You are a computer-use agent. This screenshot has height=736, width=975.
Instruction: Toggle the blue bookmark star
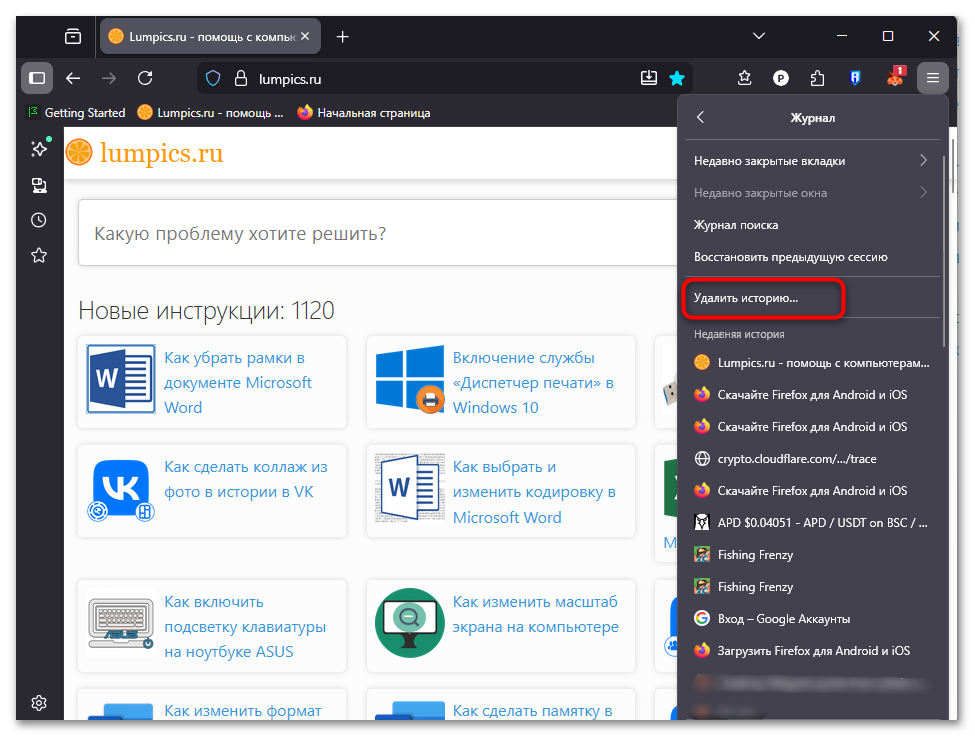point(677,78)
